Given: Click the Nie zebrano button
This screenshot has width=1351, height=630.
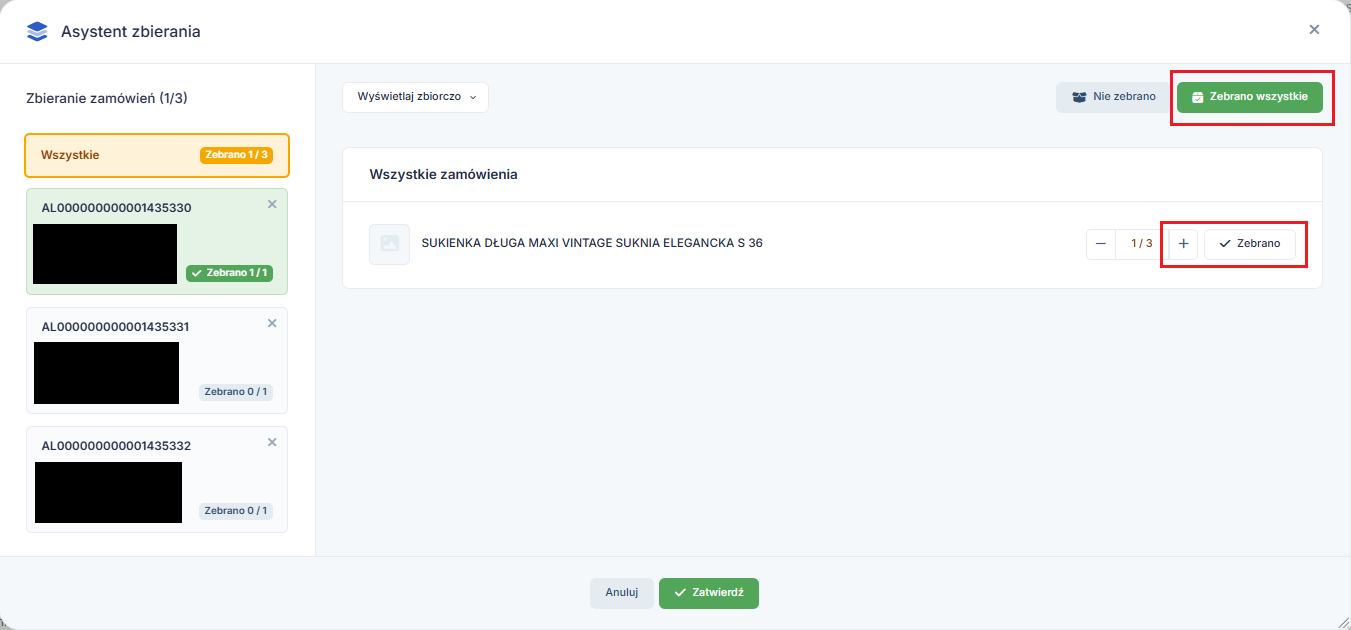Looking at the screenshot, I should [x=1113, y=97].
